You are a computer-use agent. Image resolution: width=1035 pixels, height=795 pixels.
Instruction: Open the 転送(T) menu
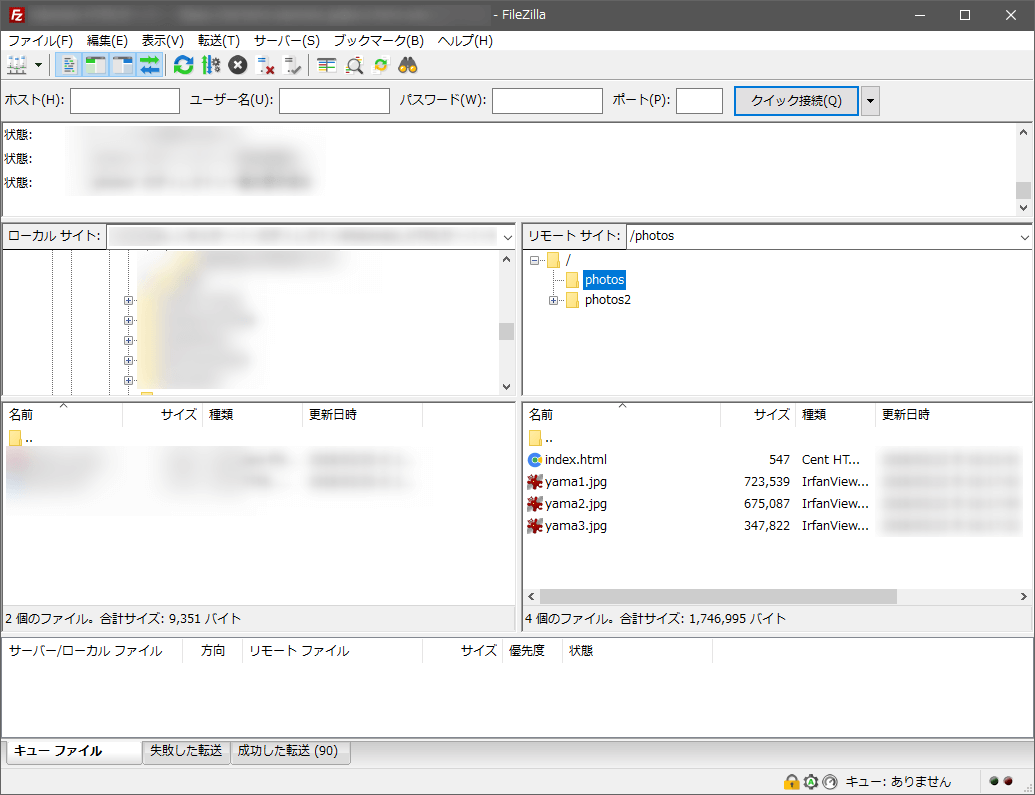218,41
